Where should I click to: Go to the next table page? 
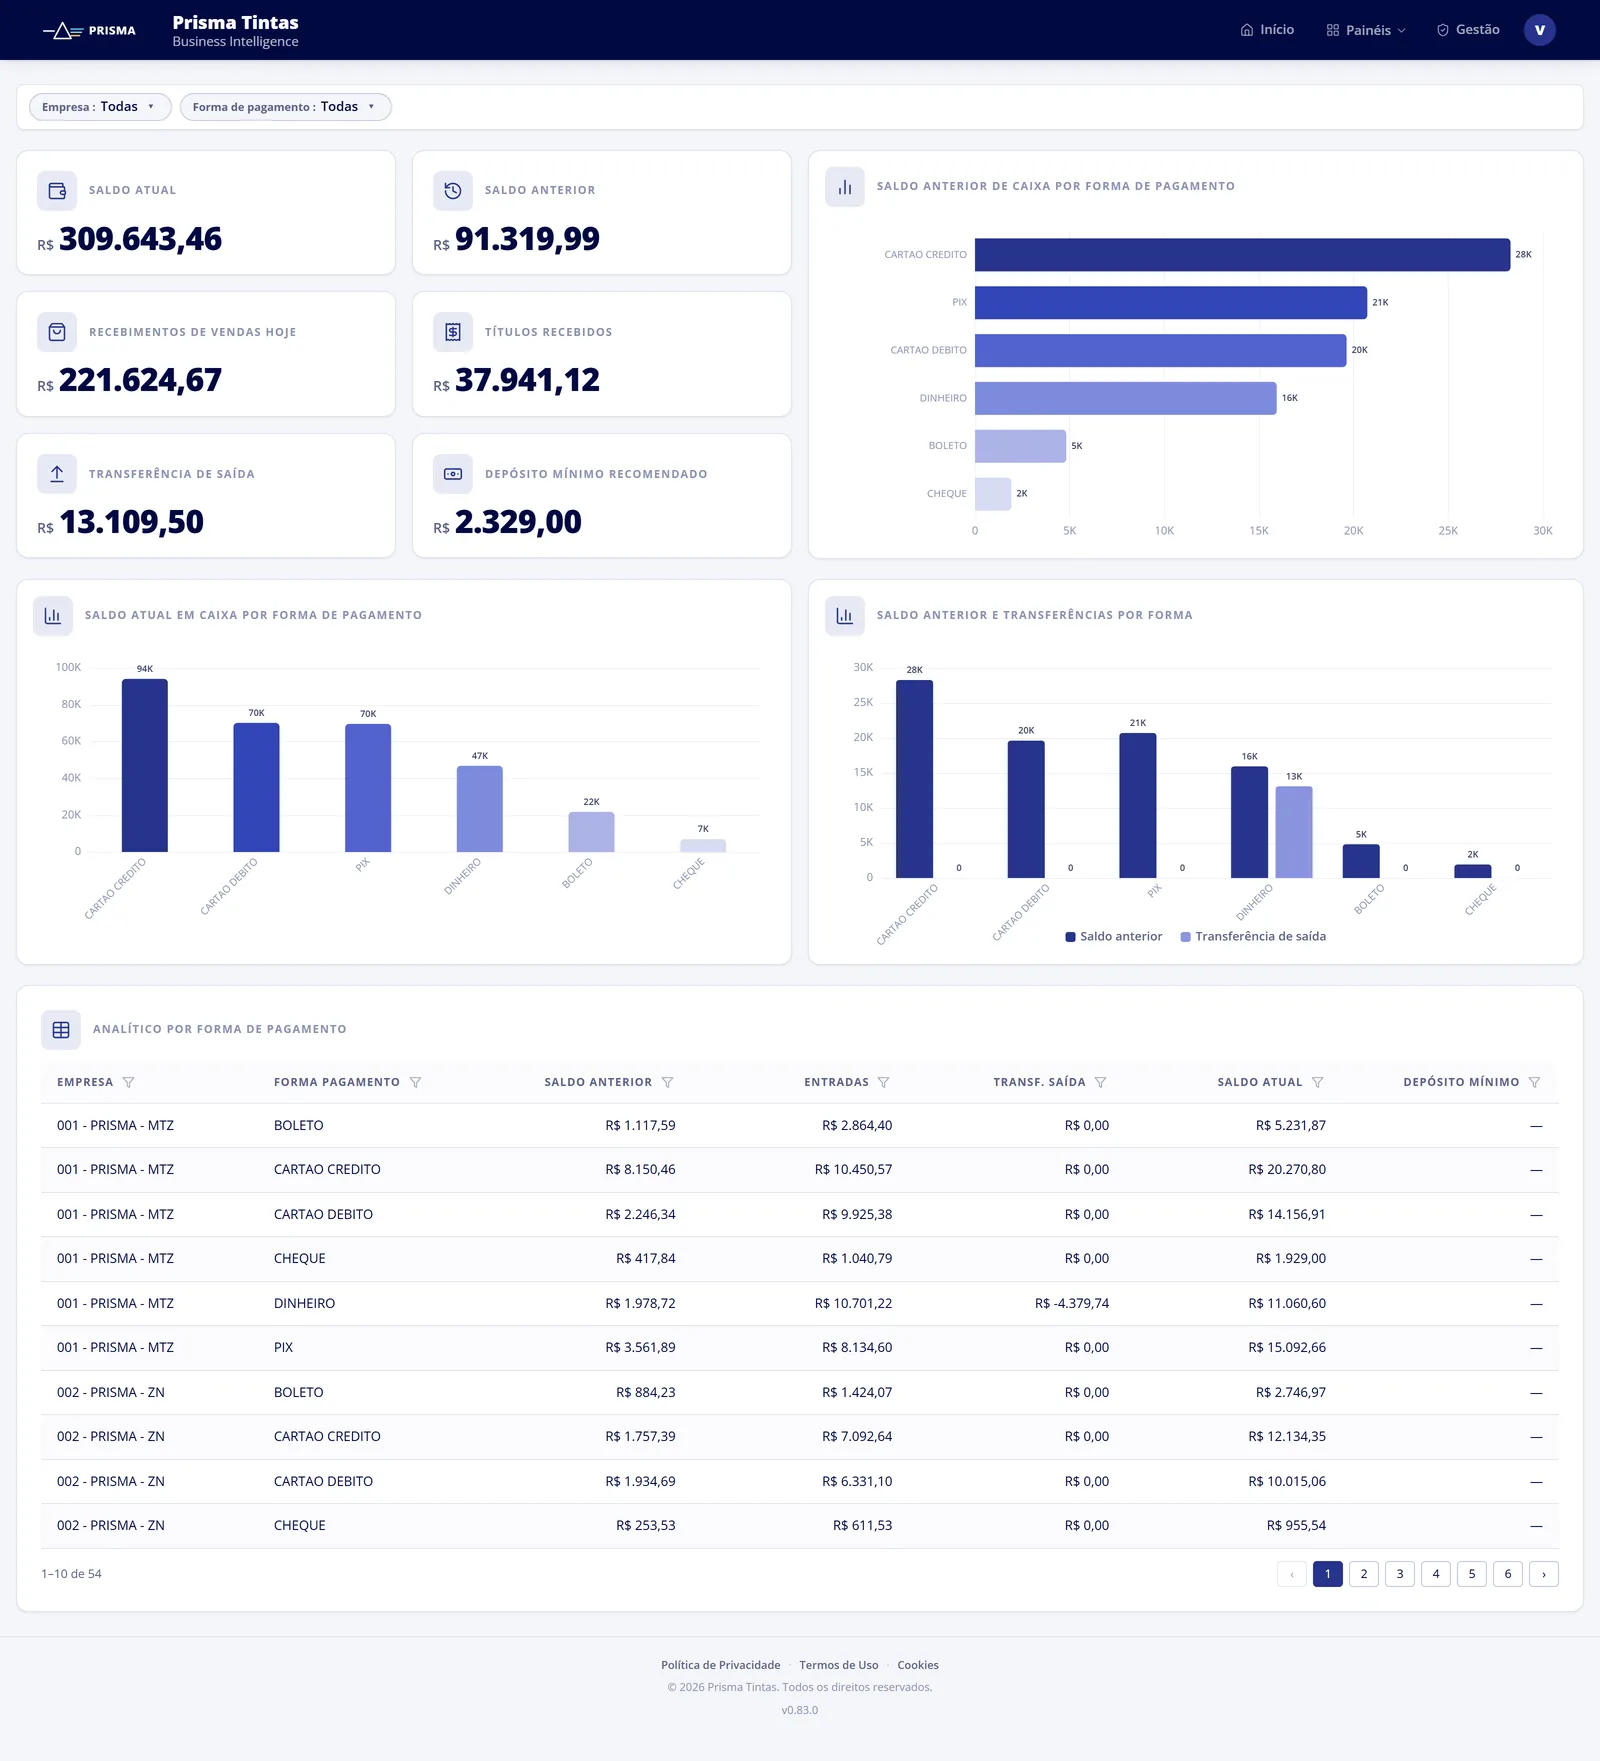click(x=1544, y=1574)
